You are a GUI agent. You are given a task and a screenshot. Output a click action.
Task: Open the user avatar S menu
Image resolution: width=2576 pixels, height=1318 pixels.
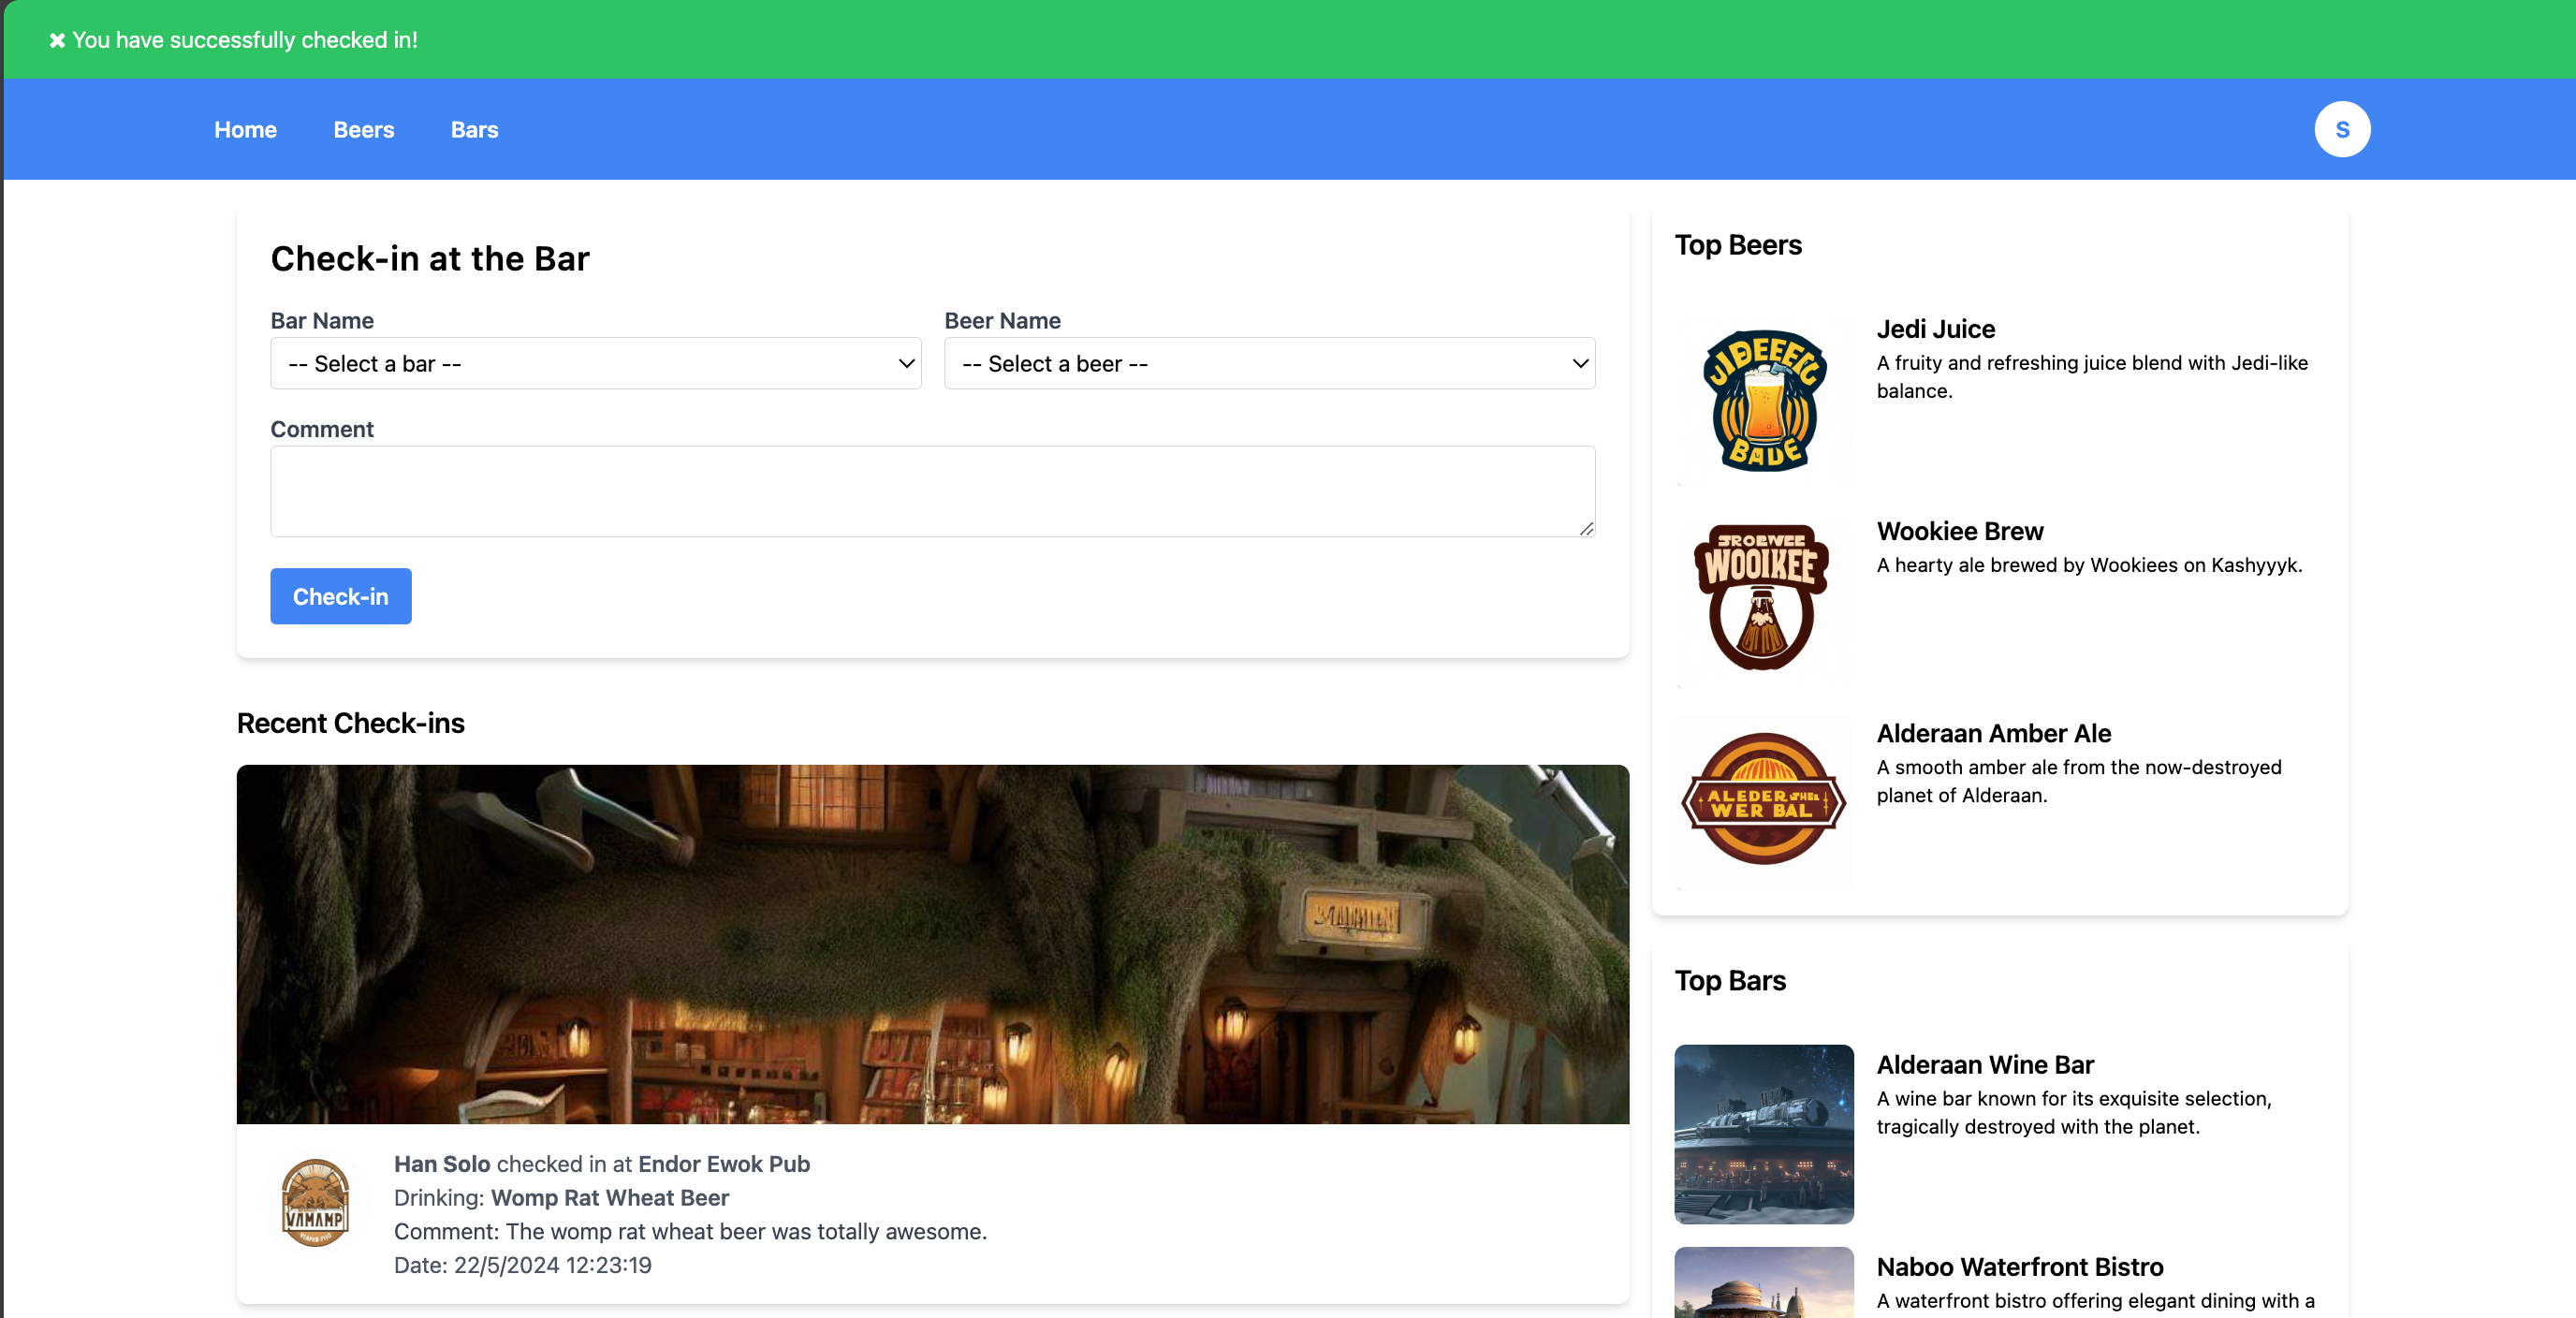point(2341,129)
